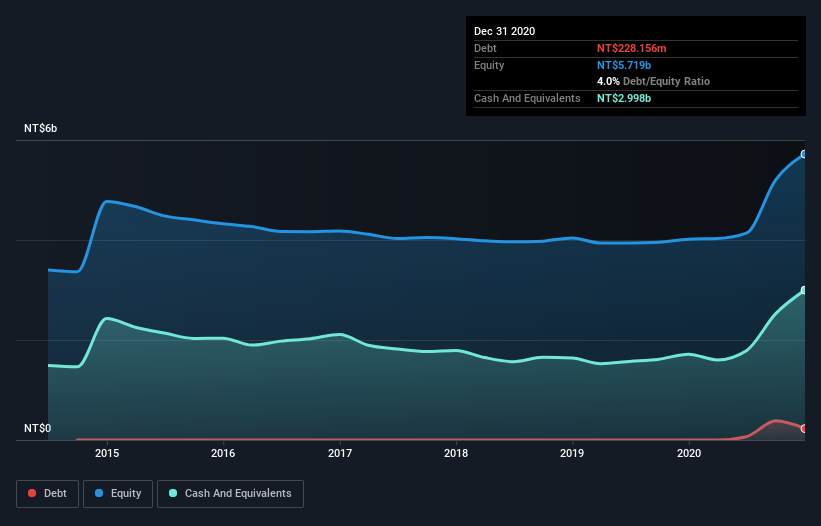Toggle the Debt series legend button
The image size is (821, 526).
click(x=47, y=494)
